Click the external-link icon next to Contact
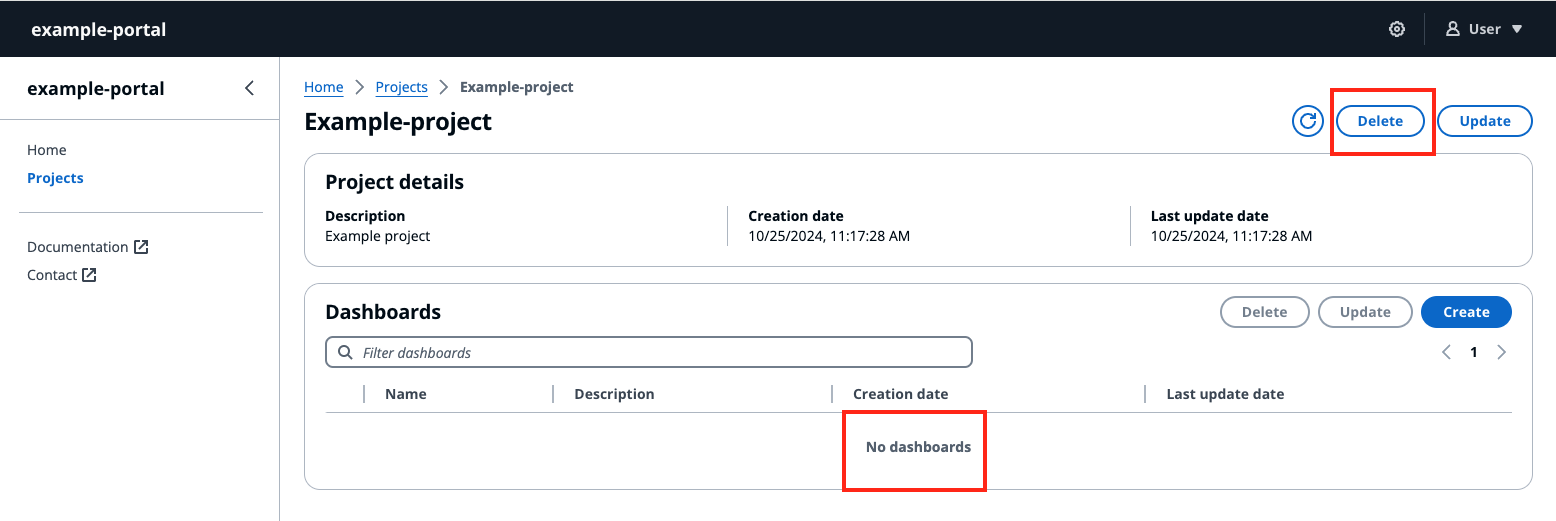The image size is (1556, 521). [x=90, y=275]
